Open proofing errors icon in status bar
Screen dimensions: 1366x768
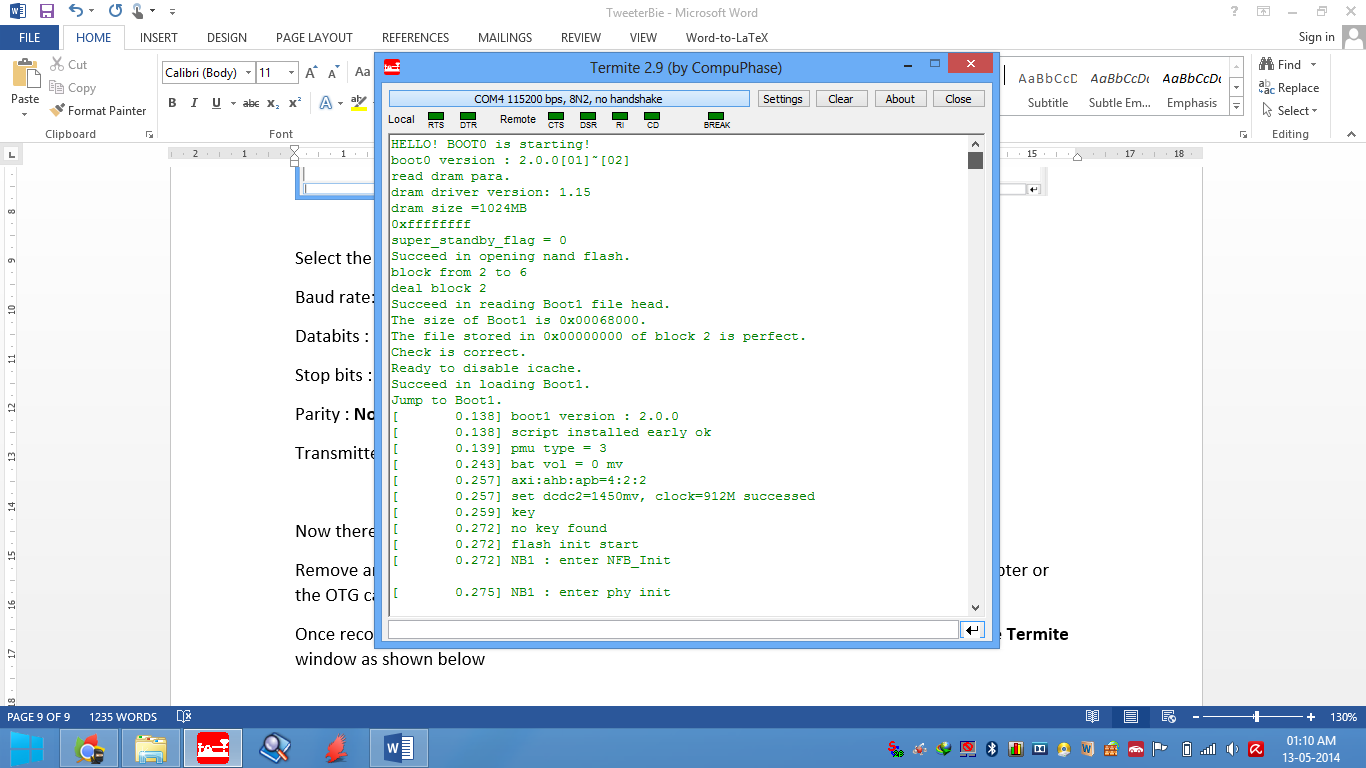[x=184, y=717]
